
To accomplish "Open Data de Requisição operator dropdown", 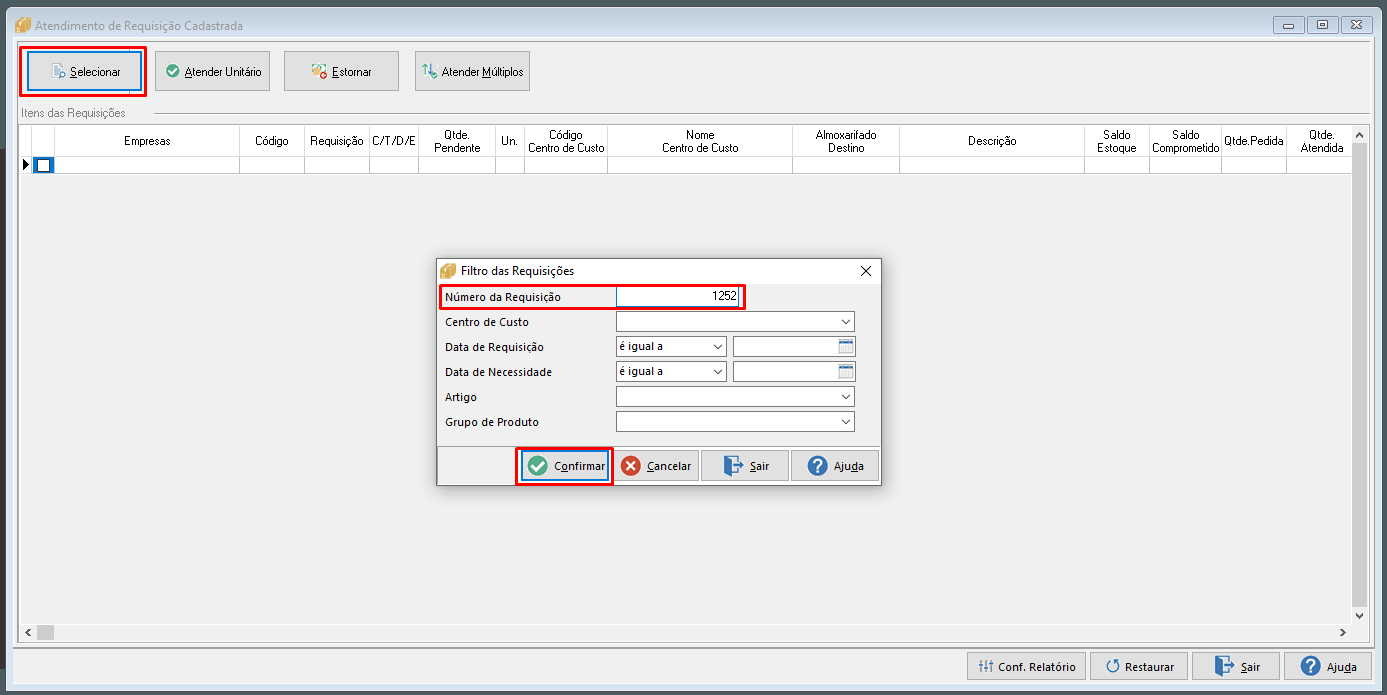I will [x=717, y=347].
